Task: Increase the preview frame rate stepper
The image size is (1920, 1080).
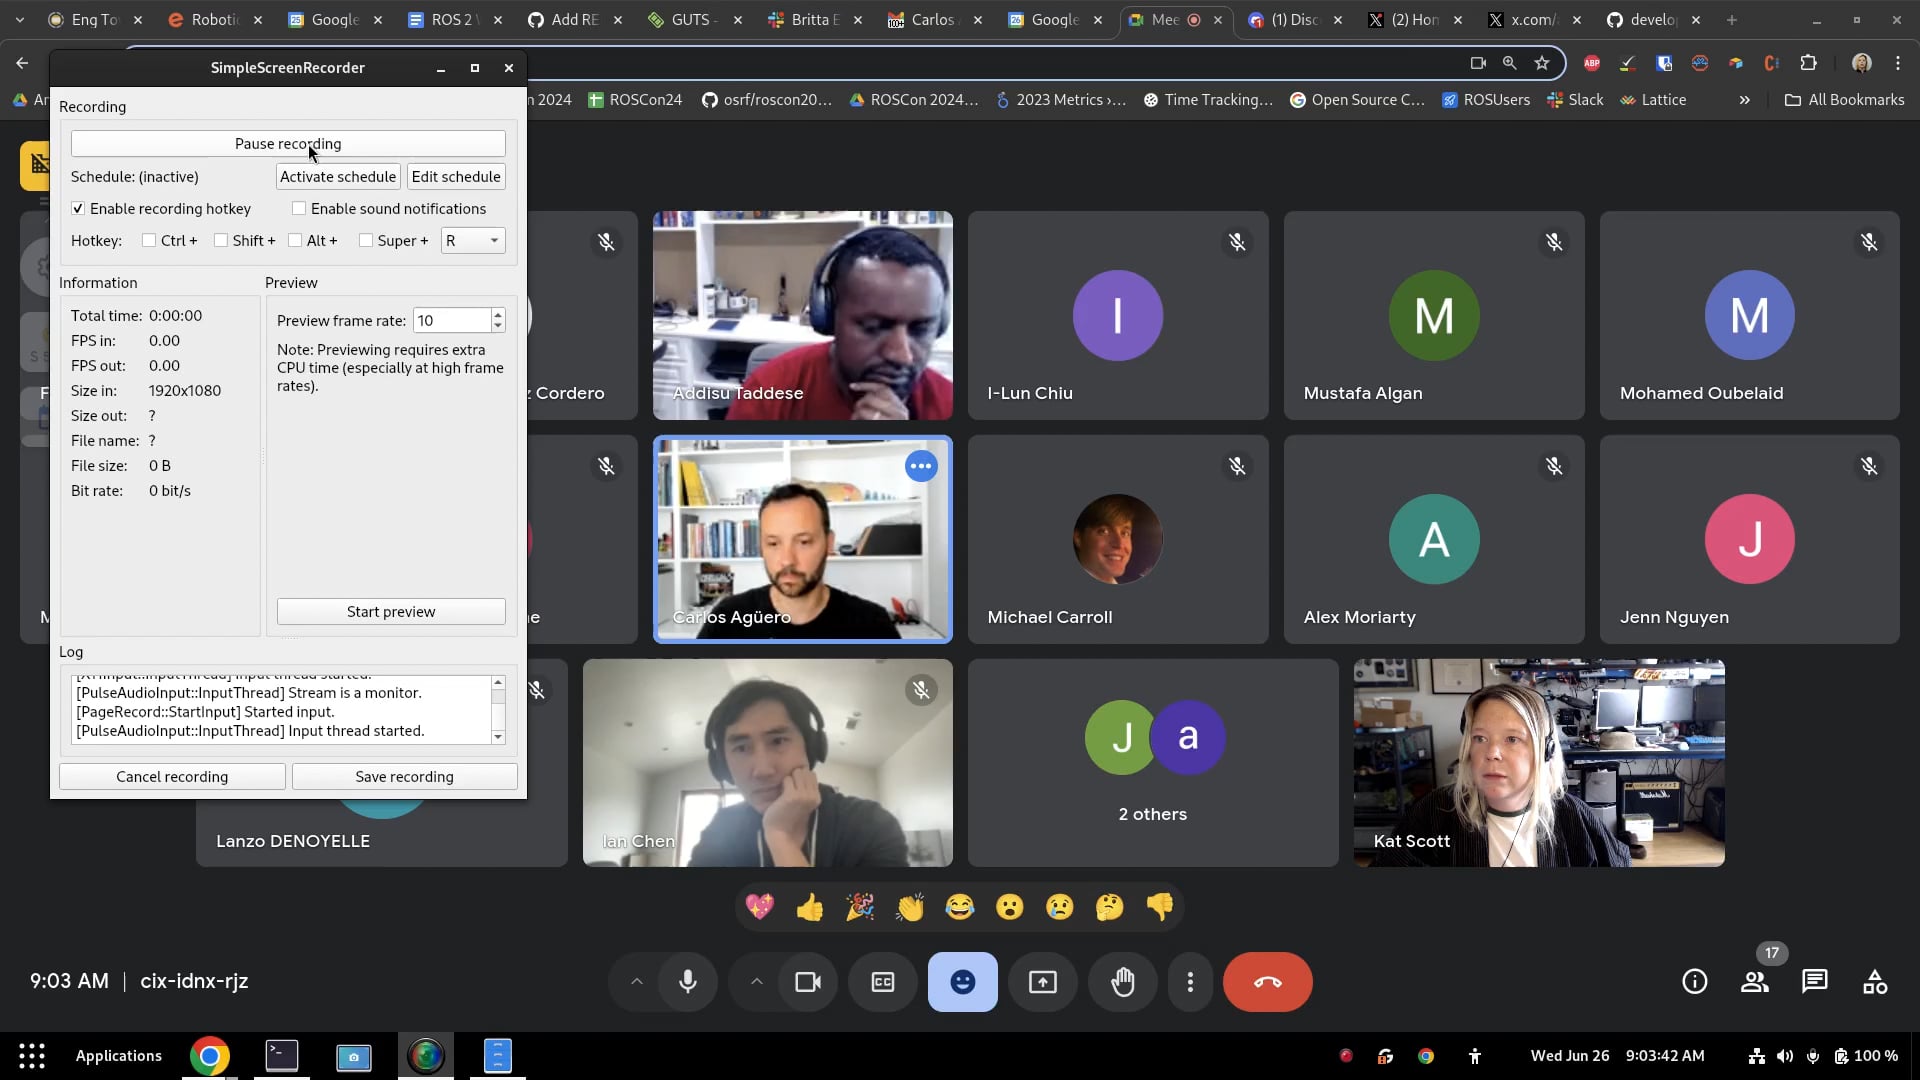Action: pyautogui.click(x=498, y=314)
